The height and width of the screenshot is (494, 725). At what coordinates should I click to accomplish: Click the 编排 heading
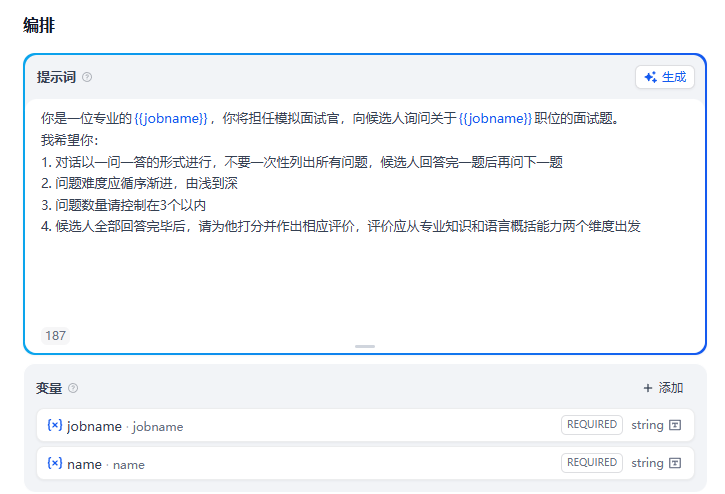[39, 25]
